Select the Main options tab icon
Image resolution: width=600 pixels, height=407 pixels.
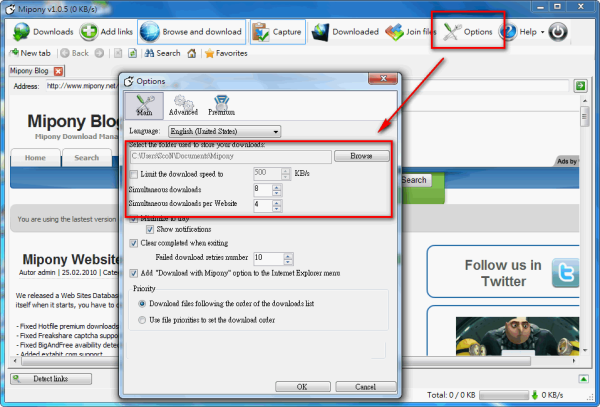144,105
